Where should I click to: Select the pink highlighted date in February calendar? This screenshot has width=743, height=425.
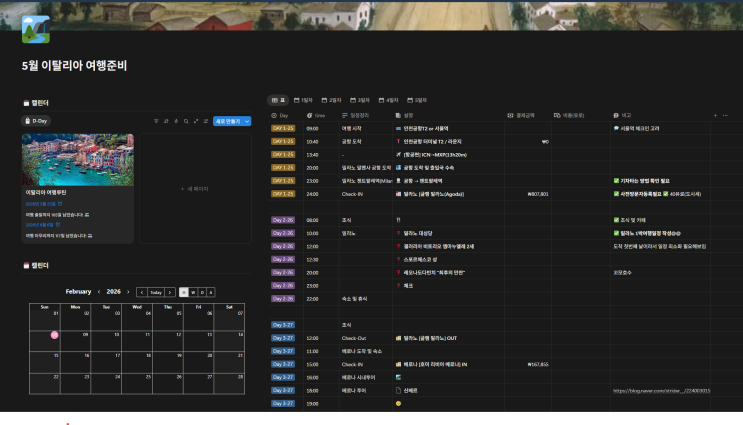tap(54, 335)
